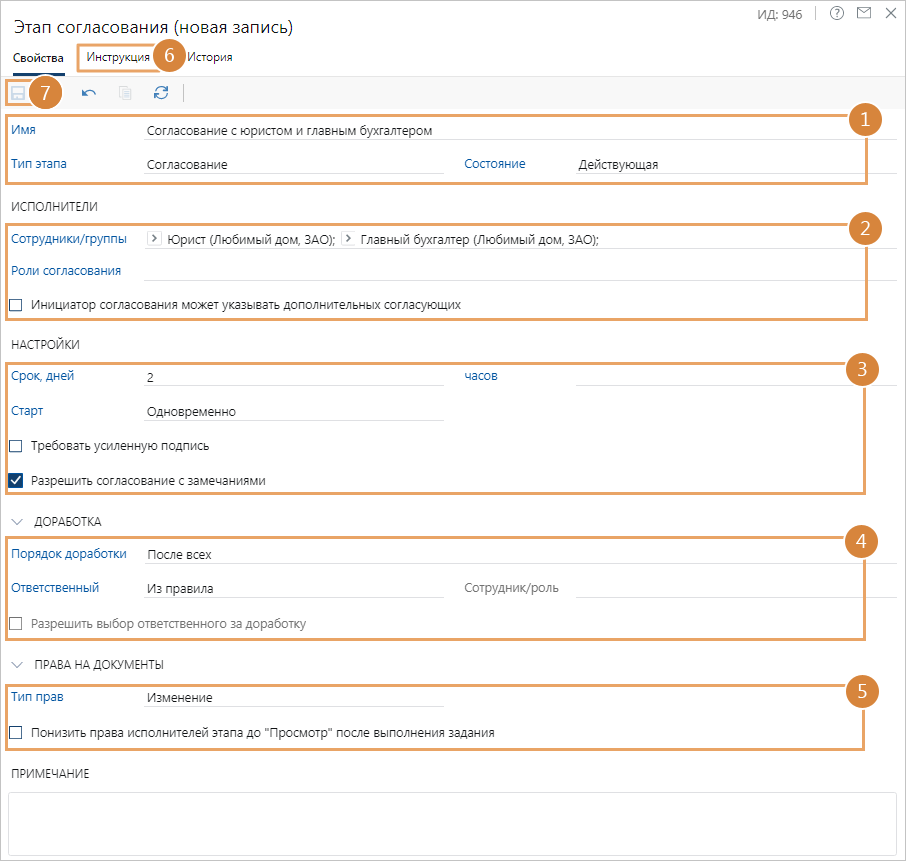
Task: Tick the initiator can add approvers checkbox
Action: click(x=16, y=304)
